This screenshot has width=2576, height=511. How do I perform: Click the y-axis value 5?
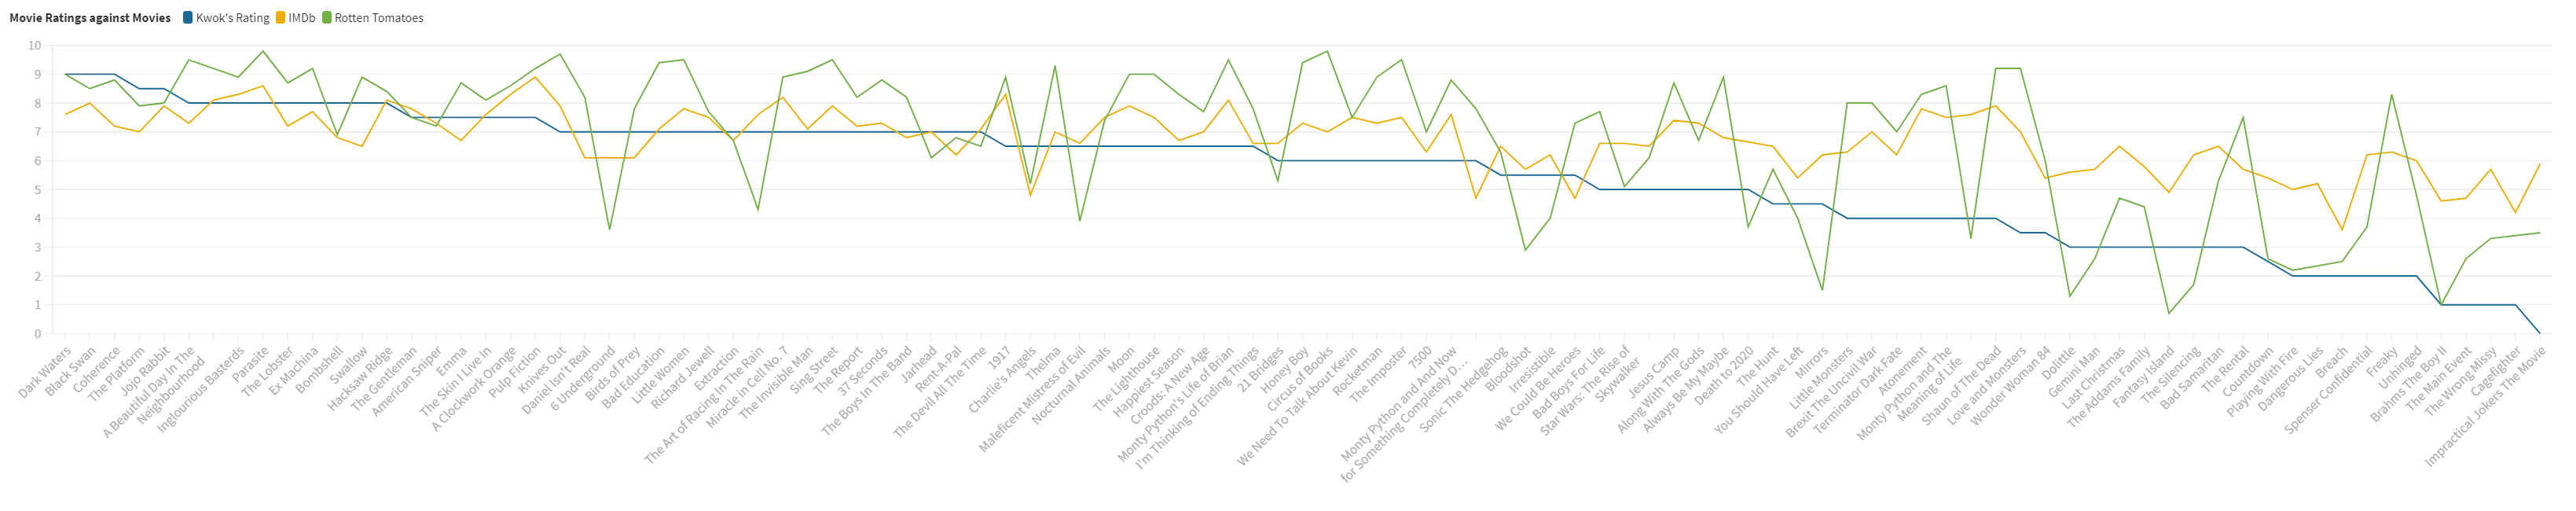point(38,190)
